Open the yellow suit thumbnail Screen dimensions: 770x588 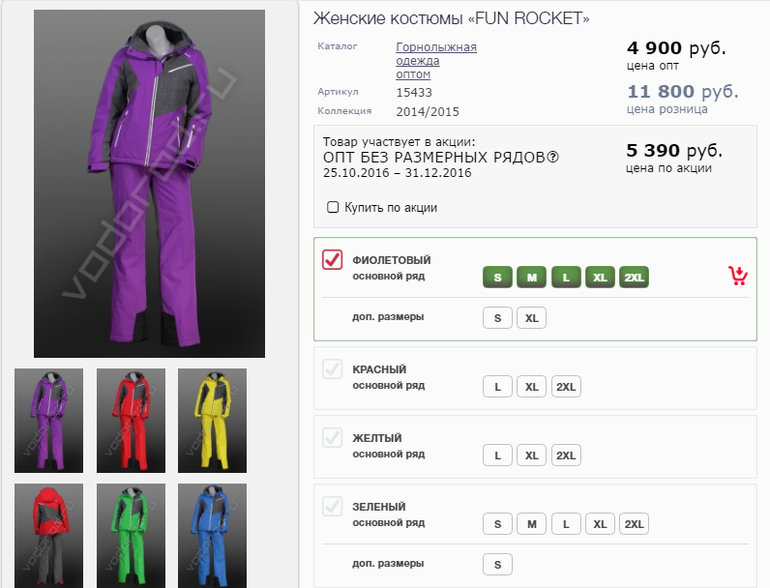click(212, 420)
